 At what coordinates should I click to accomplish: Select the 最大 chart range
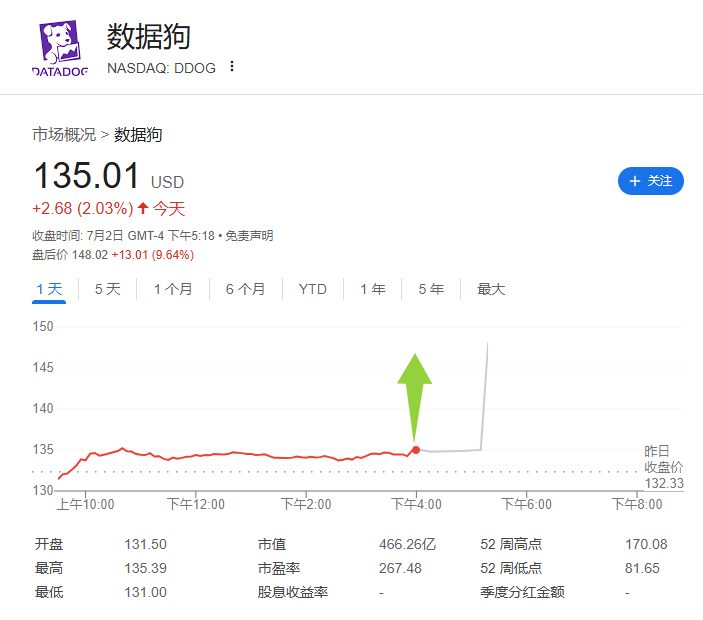pos(491,289)
